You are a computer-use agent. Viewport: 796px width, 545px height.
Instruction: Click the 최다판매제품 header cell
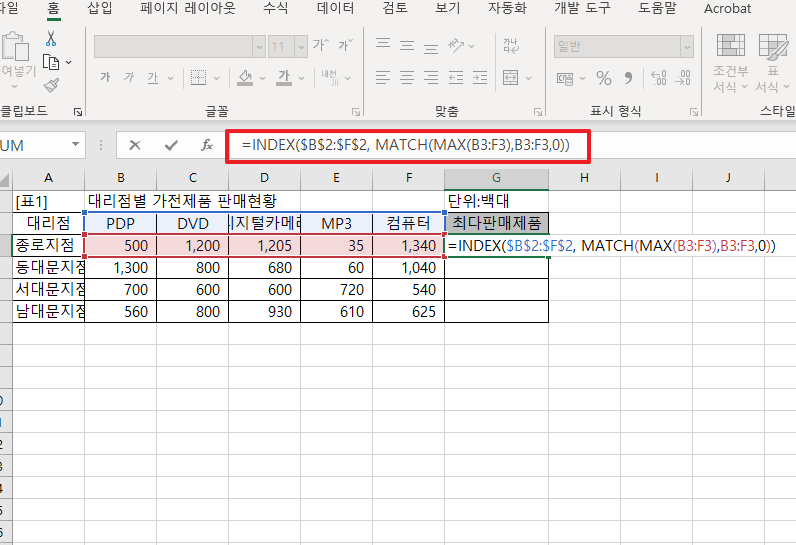pos(496,223)
